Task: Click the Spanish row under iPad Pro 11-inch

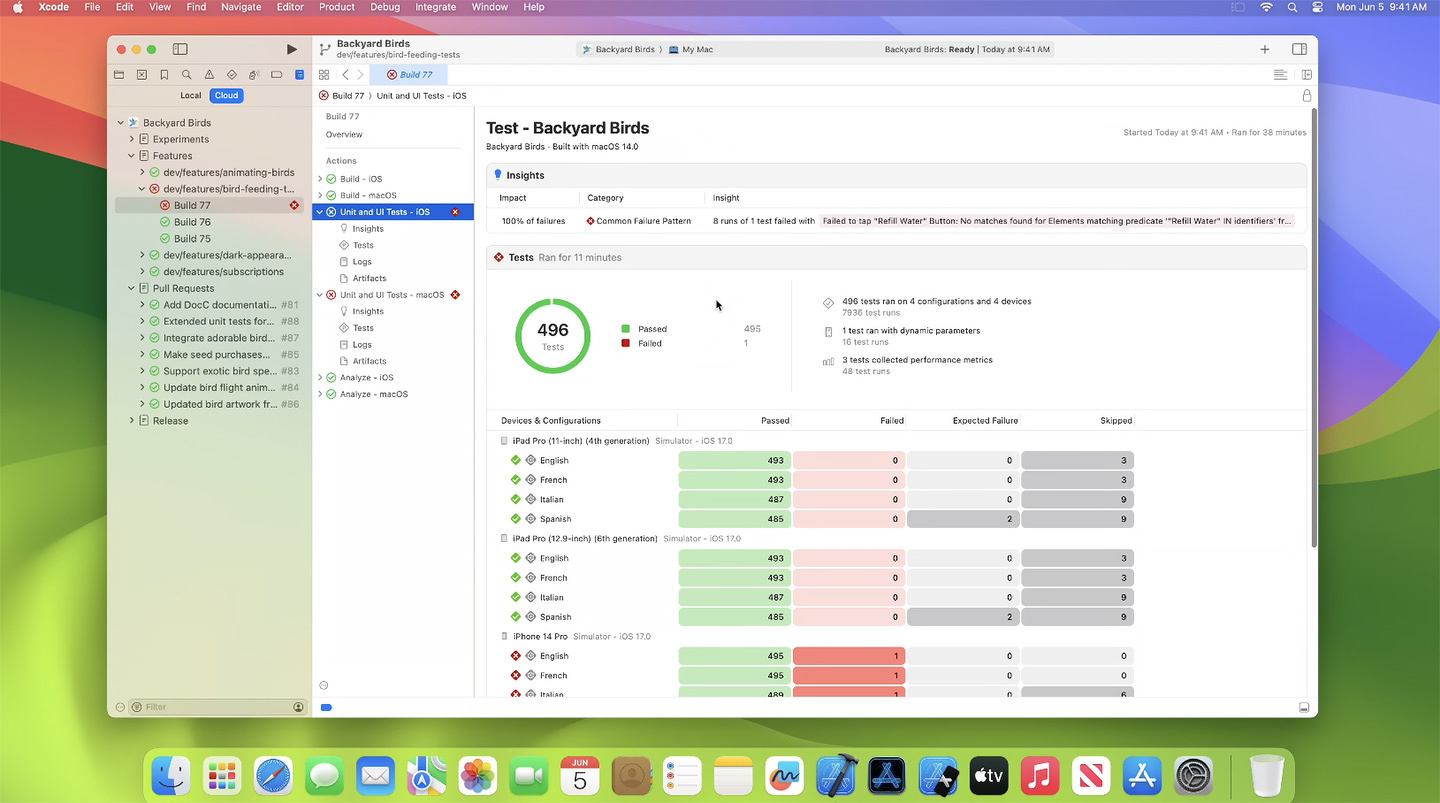Action: 817,519
